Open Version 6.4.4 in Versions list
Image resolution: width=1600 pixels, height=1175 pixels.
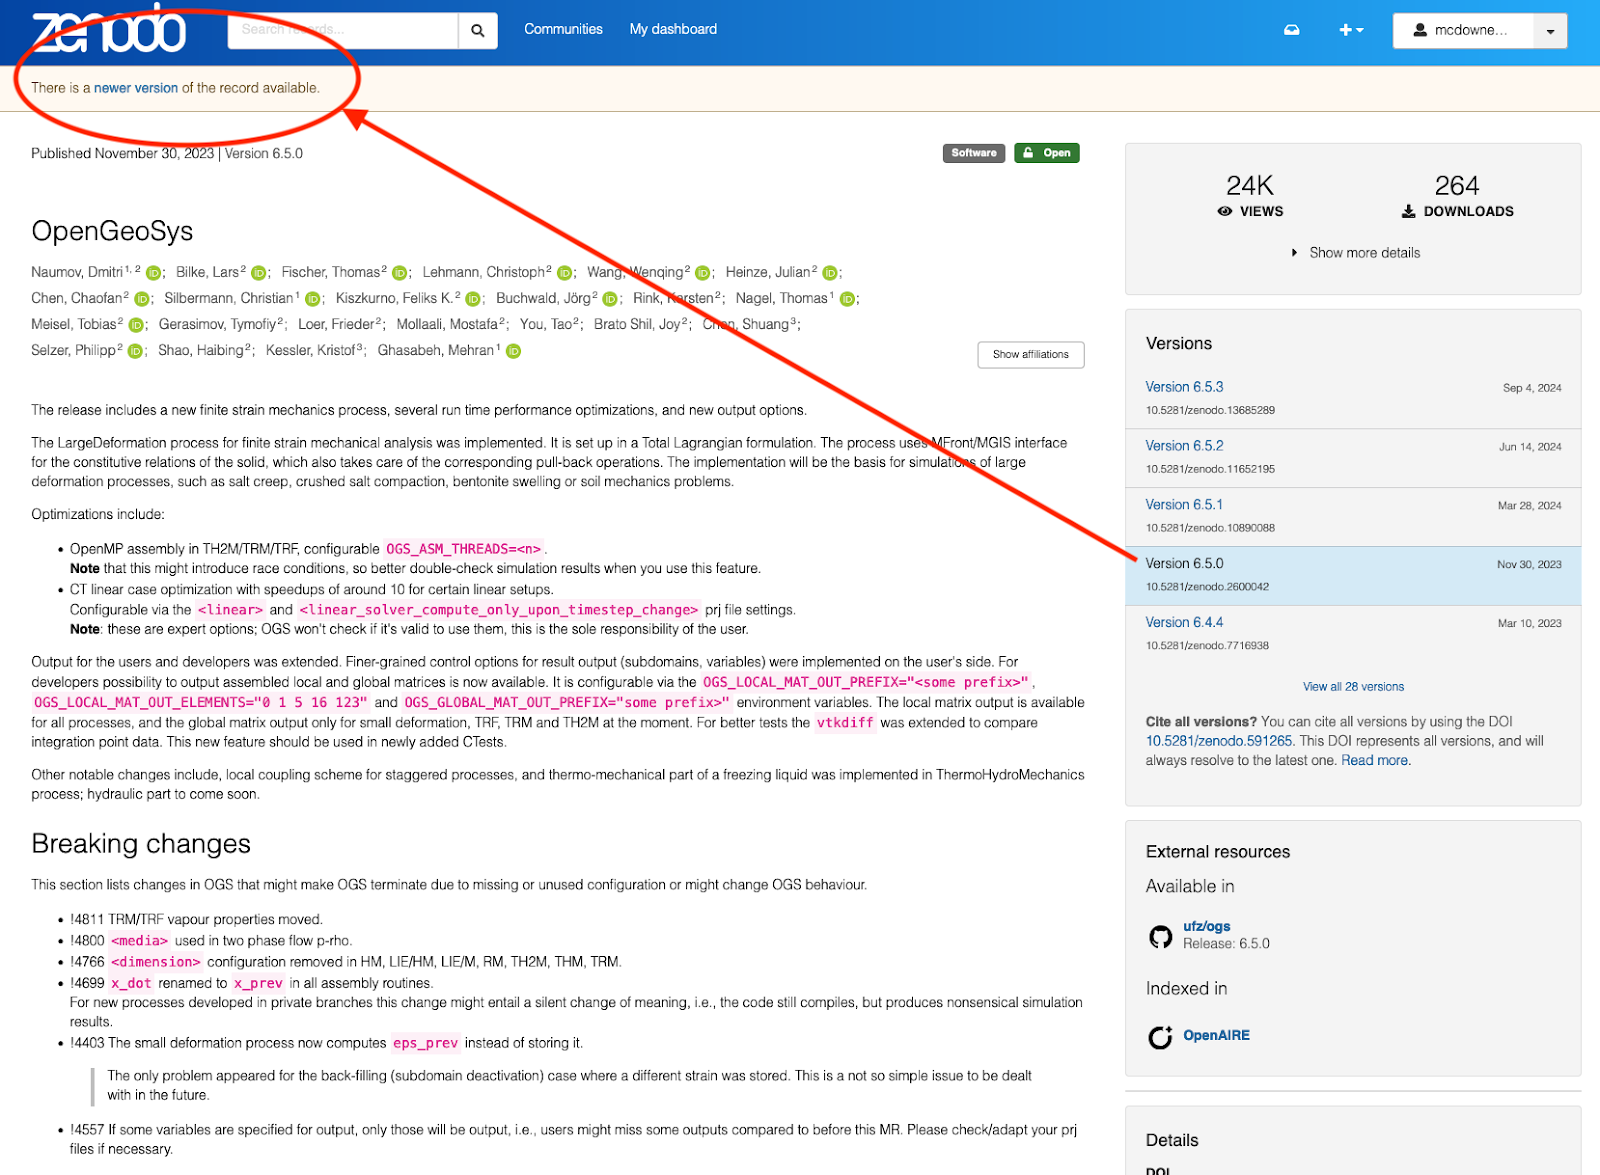1184,622
